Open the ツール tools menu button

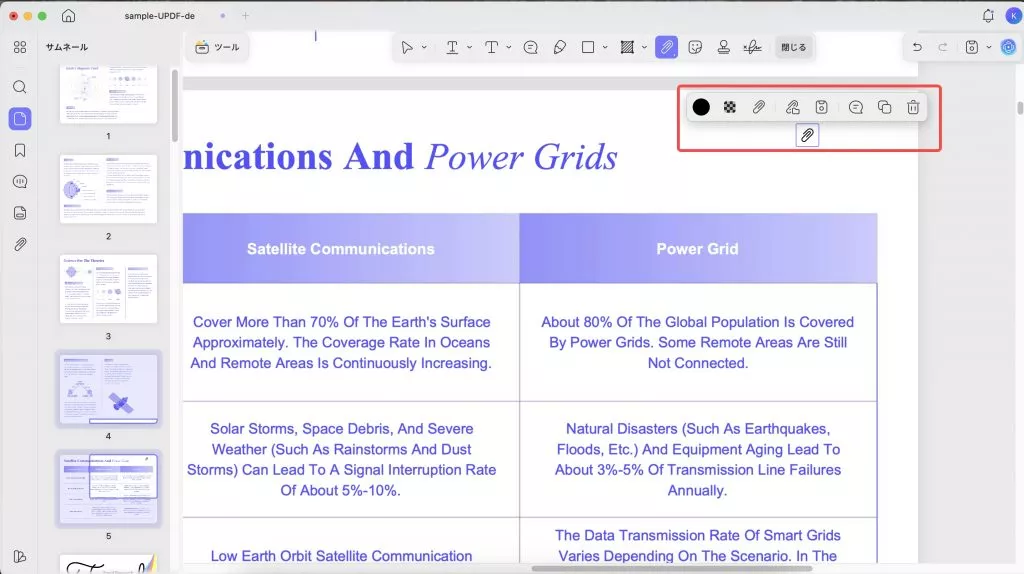(x=217, y=47)
